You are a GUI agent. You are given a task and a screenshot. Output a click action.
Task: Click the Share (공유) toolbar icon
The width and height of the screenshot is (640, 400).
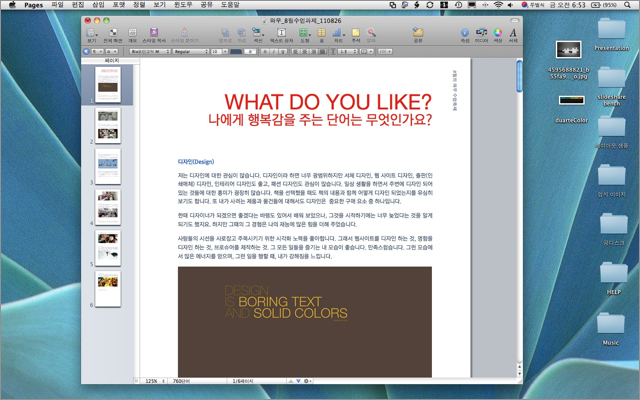coord(418,35)
